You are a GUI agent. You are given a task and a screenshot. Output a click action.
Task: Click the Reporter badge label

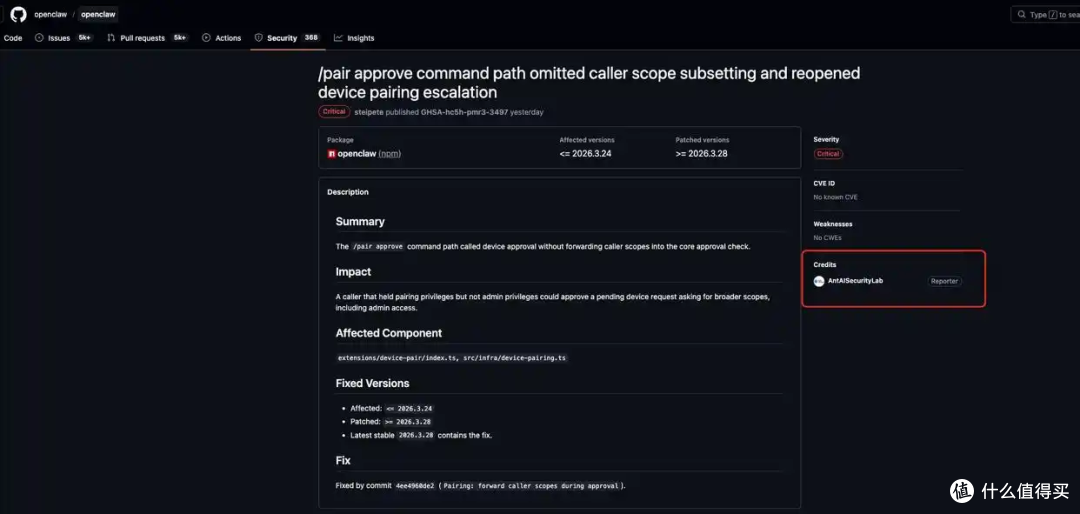[x=944, y=281]
